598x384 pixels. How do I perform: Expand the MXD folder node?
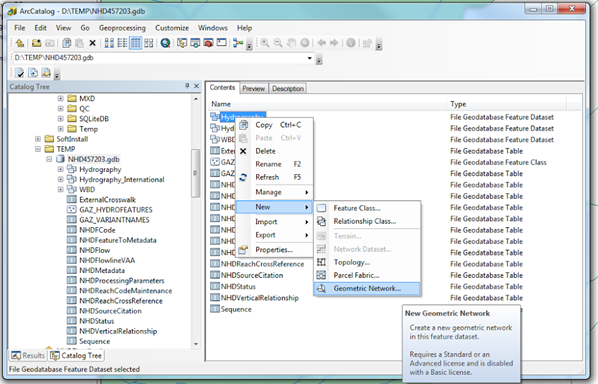(x=61, y=98)
